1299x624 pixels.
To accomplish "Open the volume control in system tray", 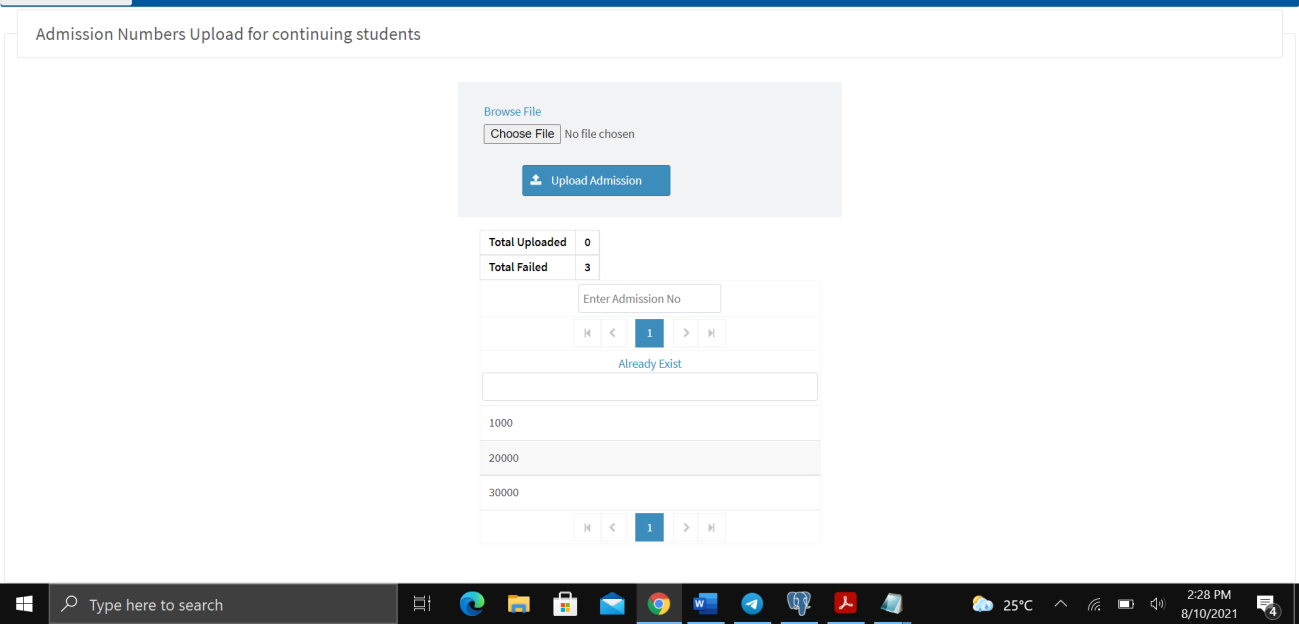I will [1158, 605].
